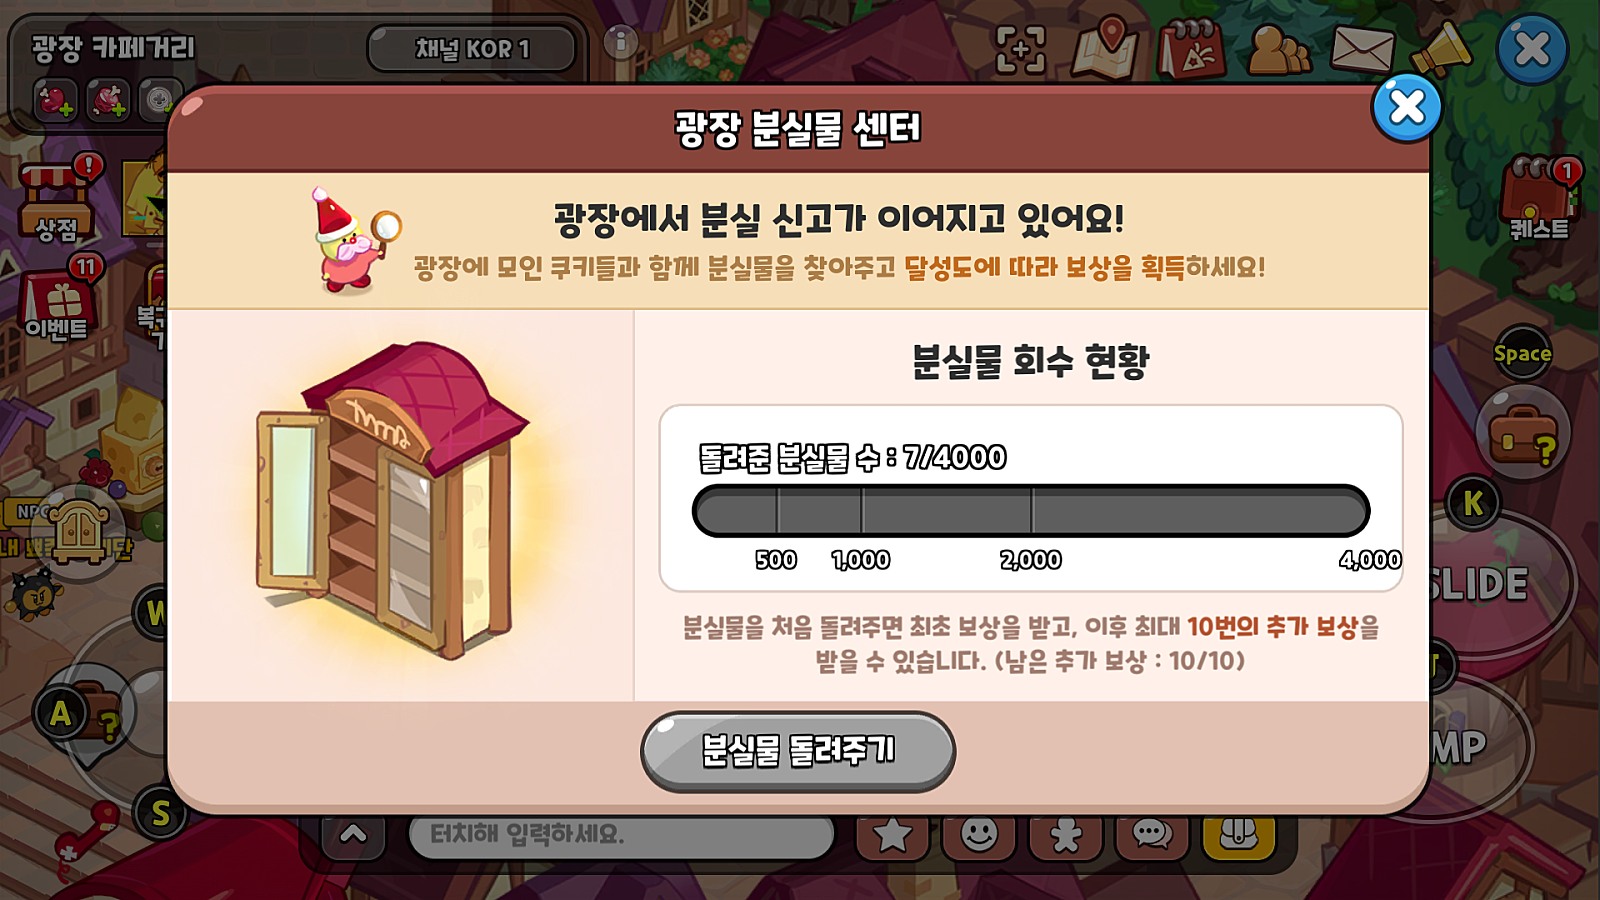
Task: Open the 채널 KOR 1 channel selector
Action: (472, 48)
